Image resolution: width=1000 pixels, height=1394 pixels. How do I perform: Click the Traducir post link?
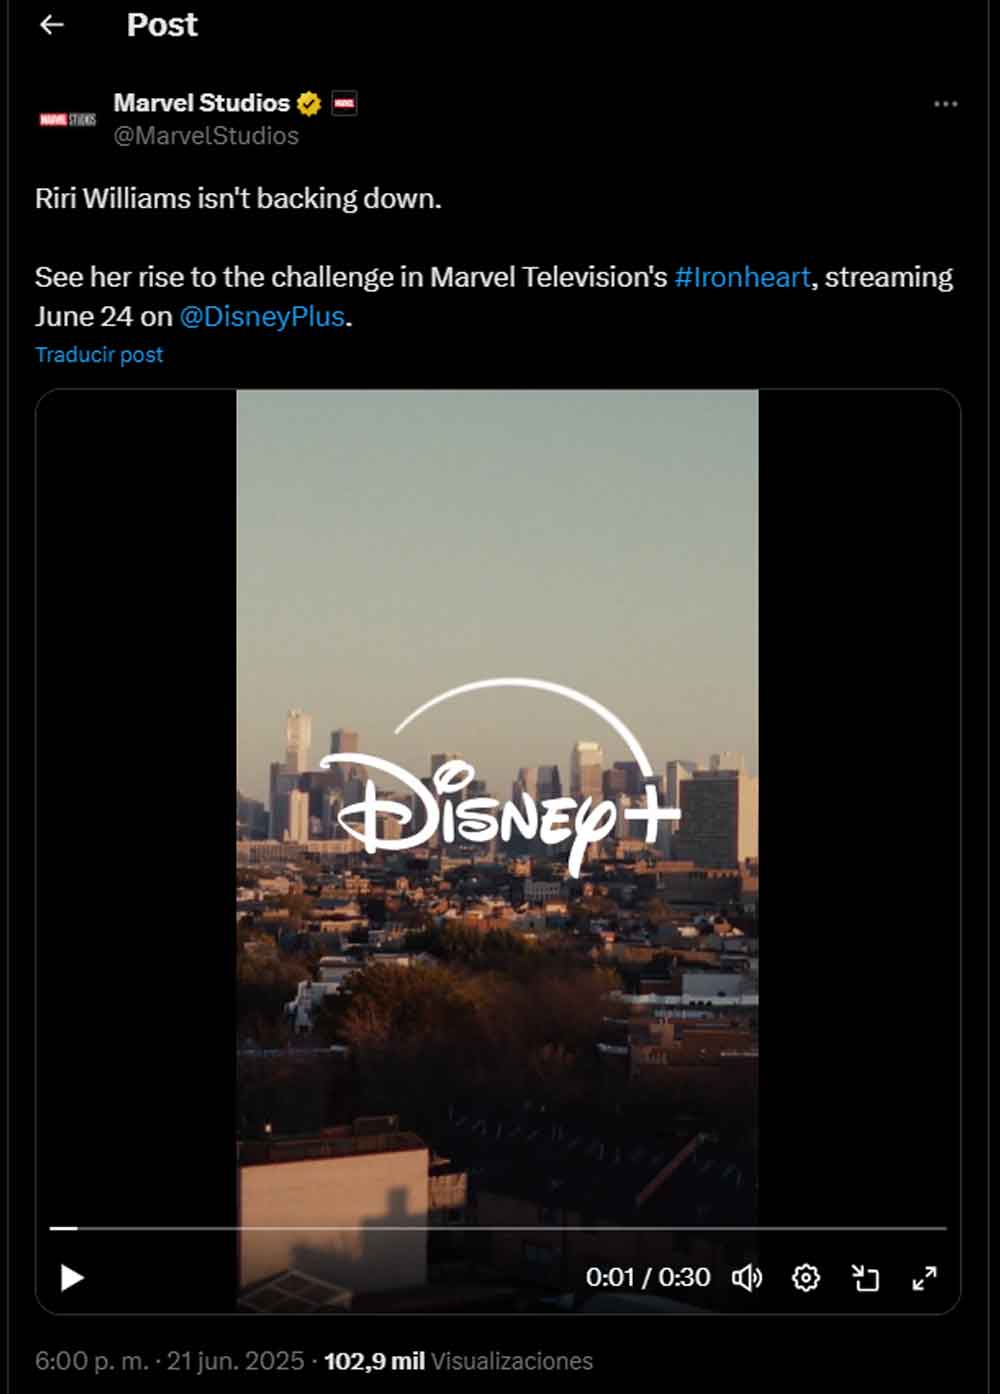click(99, 355)
